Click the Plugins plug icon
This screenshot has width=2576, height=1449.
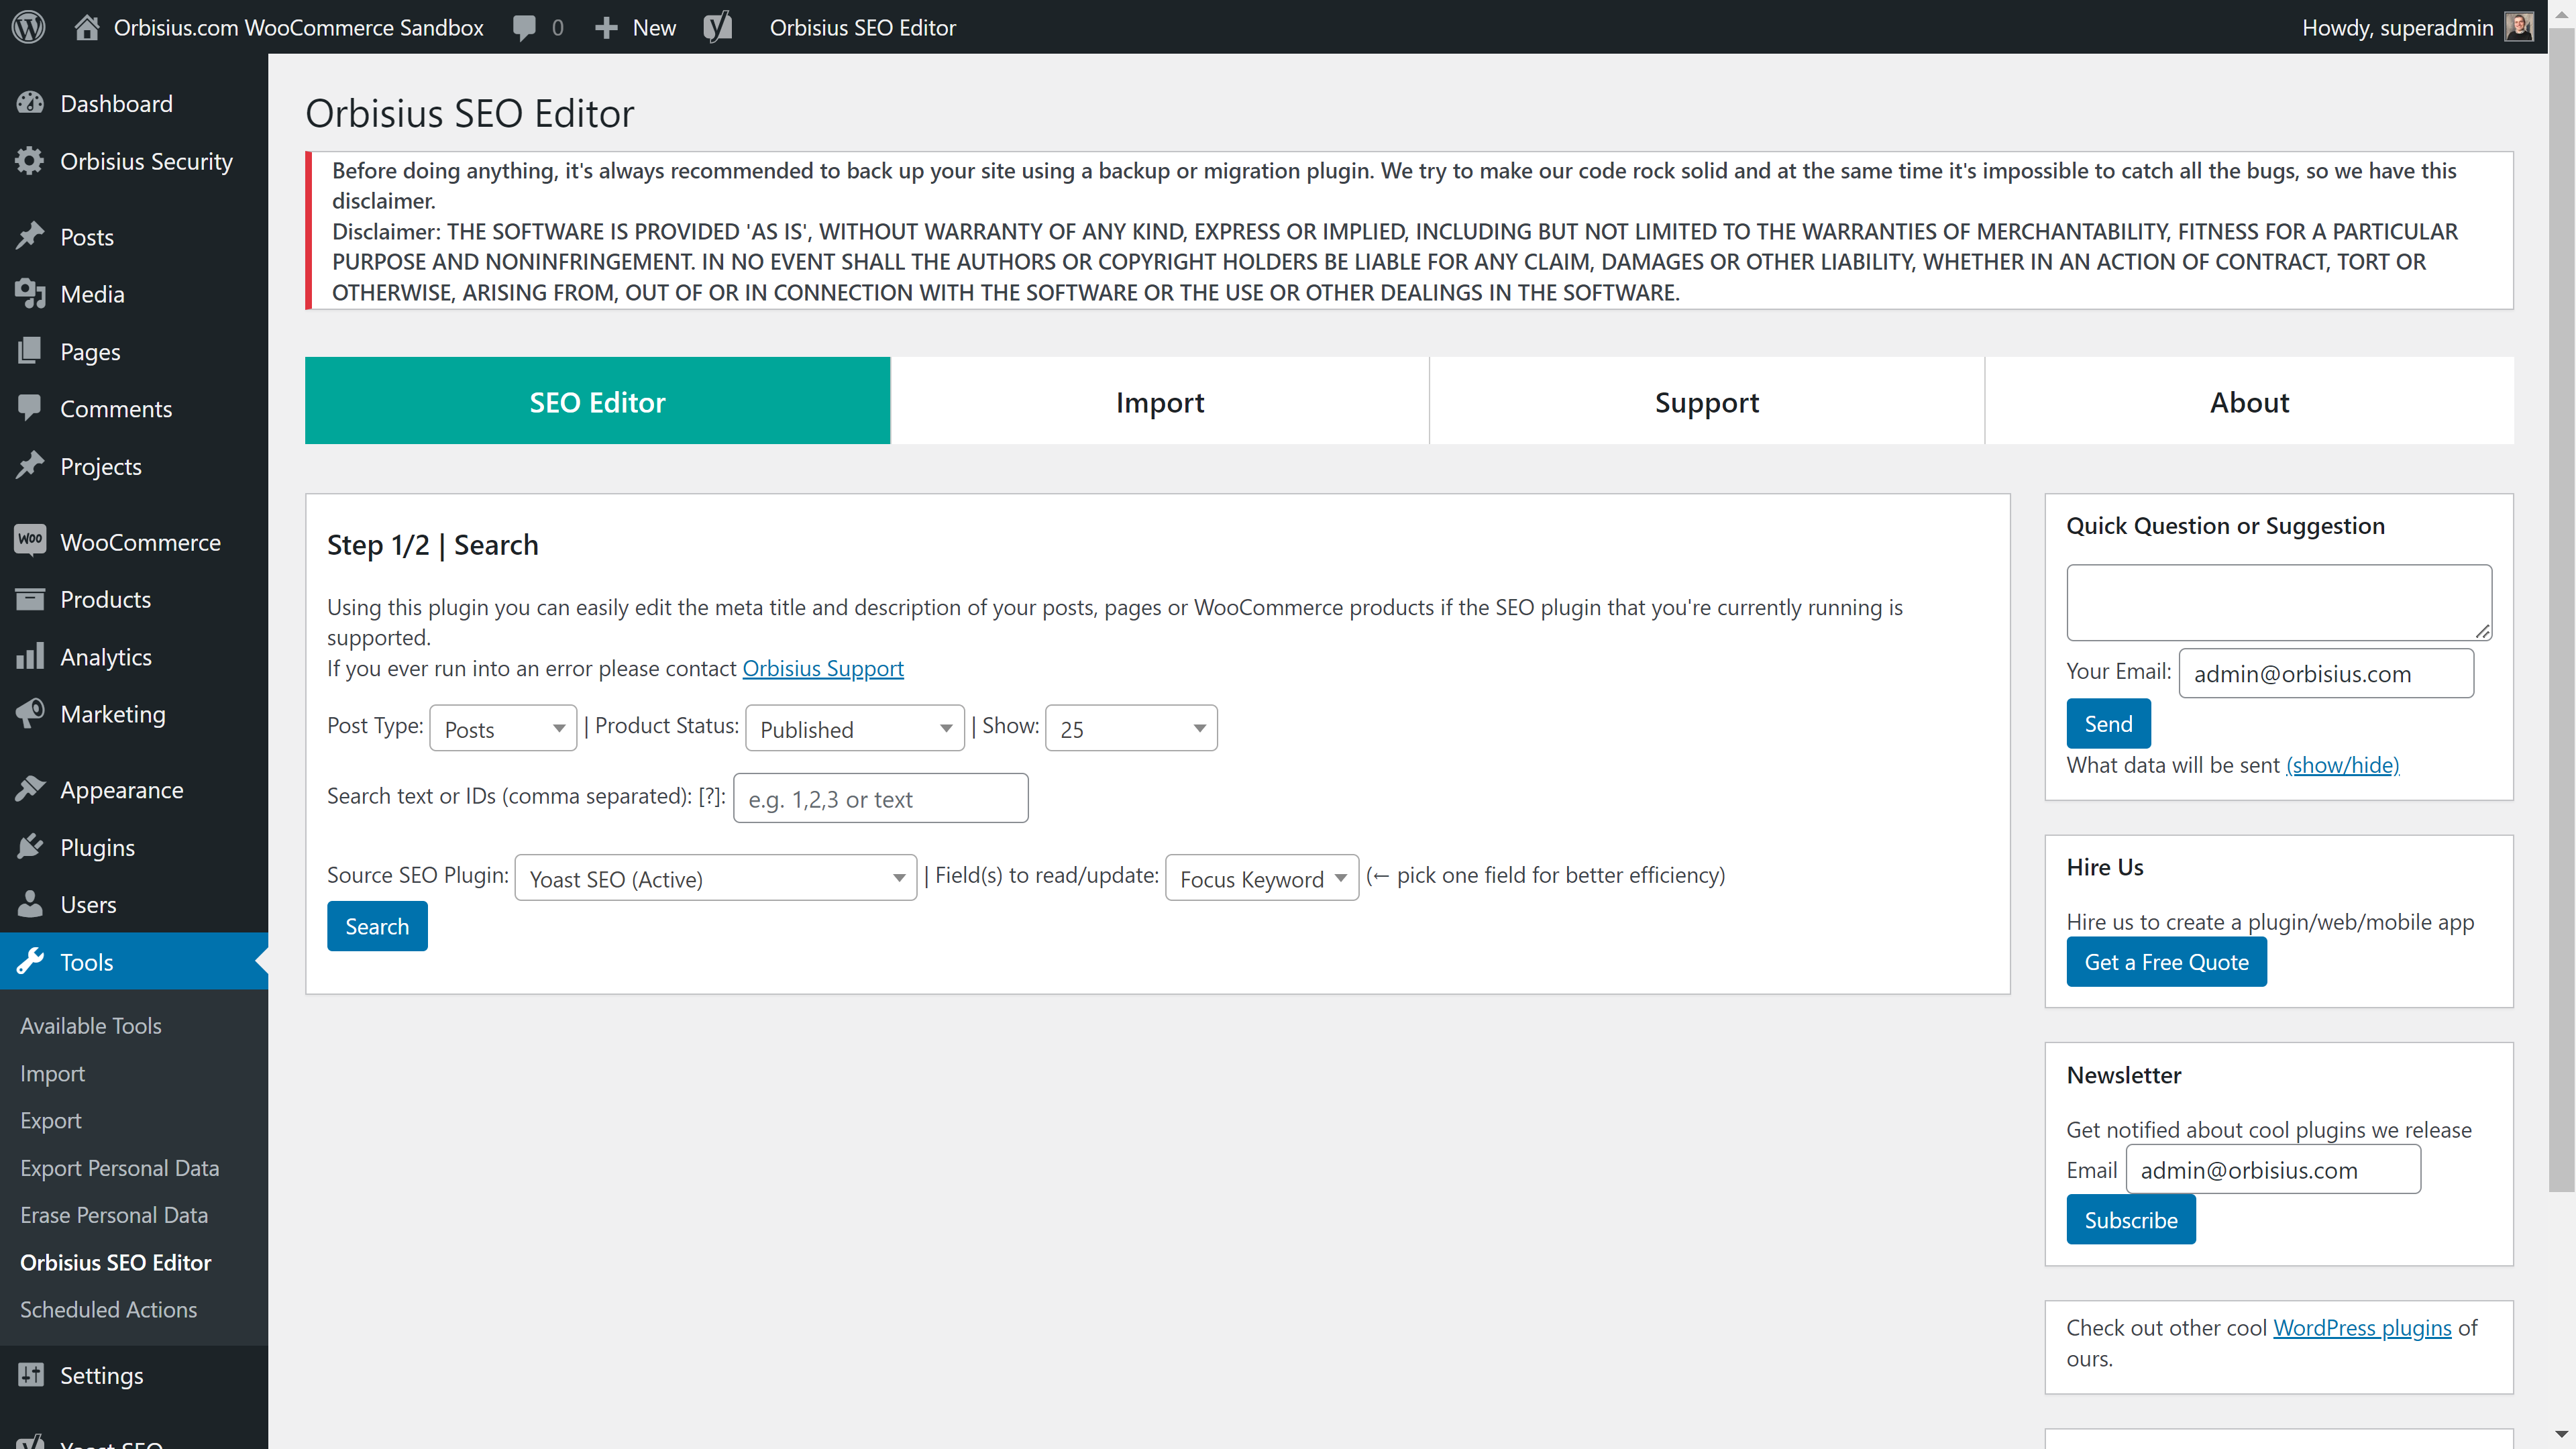[30, 847]
